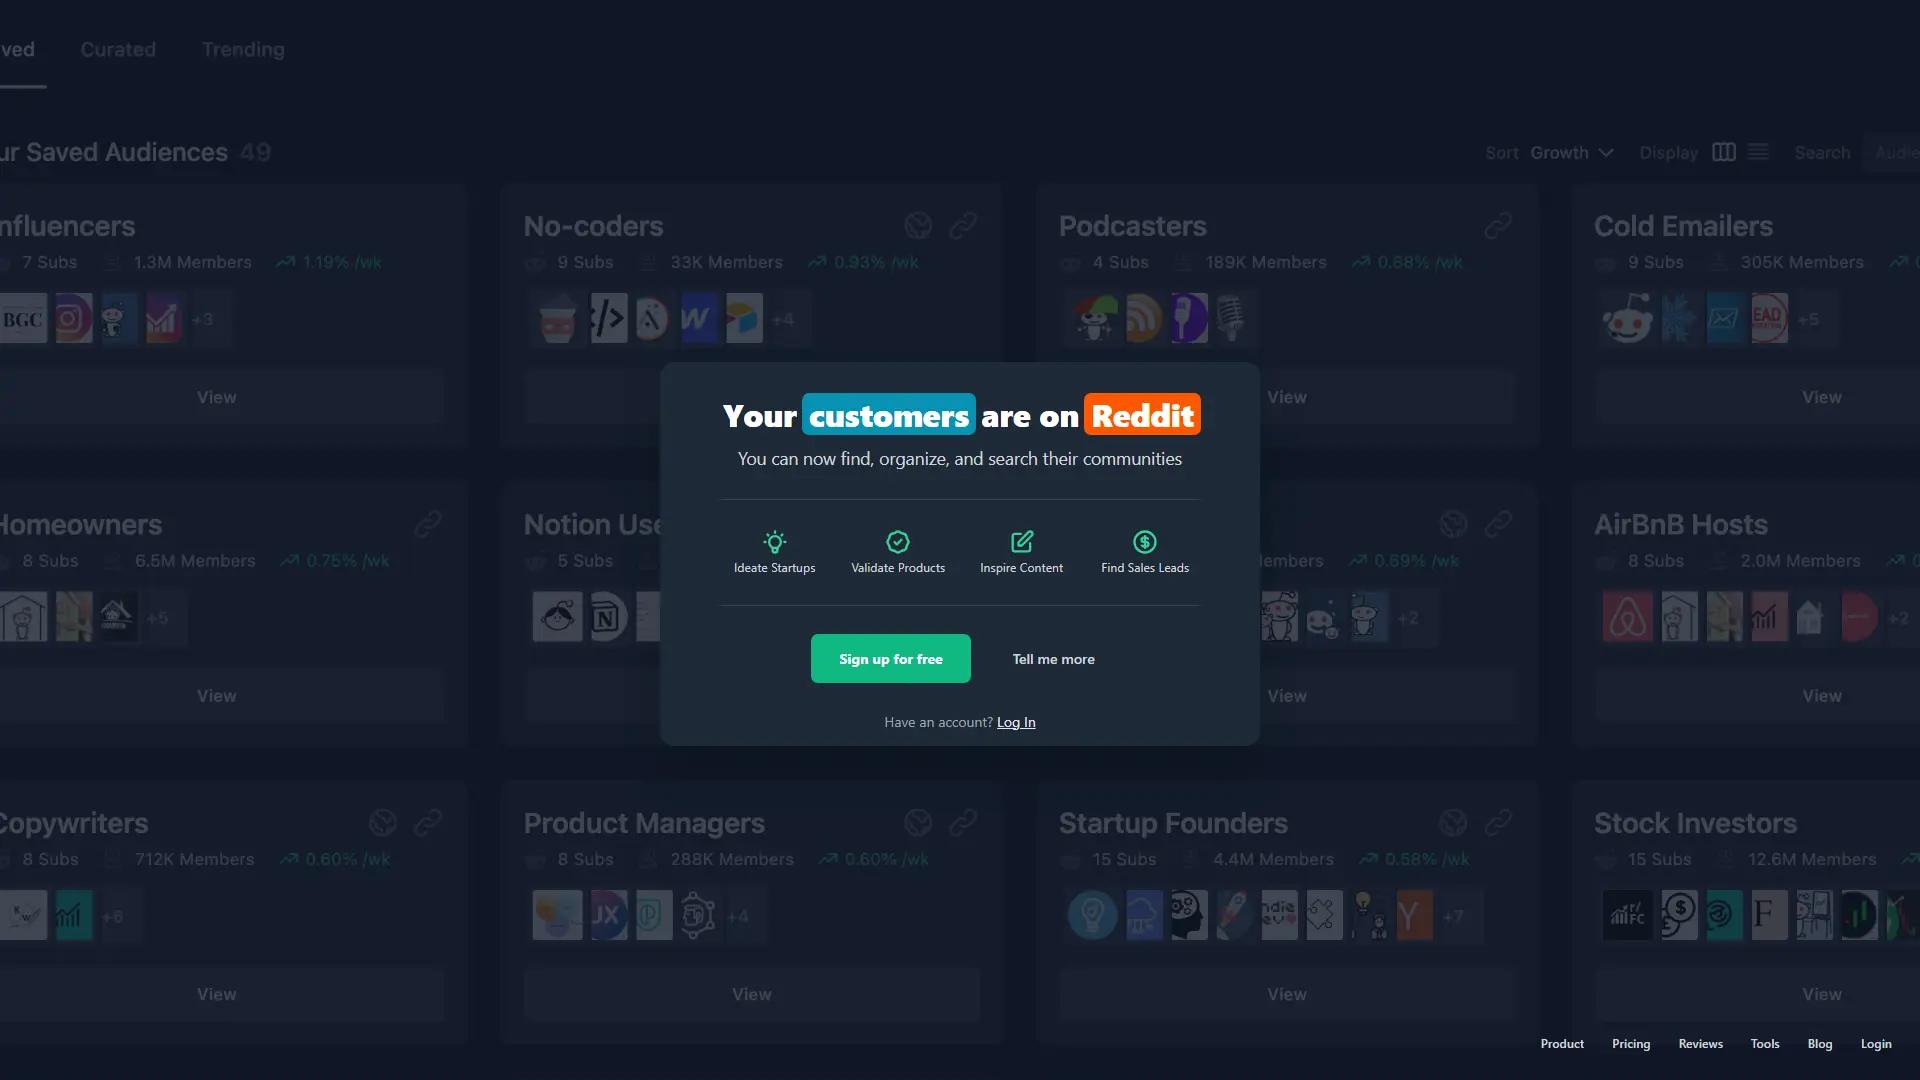The height and width of the screenshot is (1080, 1920).
Task: Expand the +7 subreddits on Startup Founders
Action: point(1453,916)
